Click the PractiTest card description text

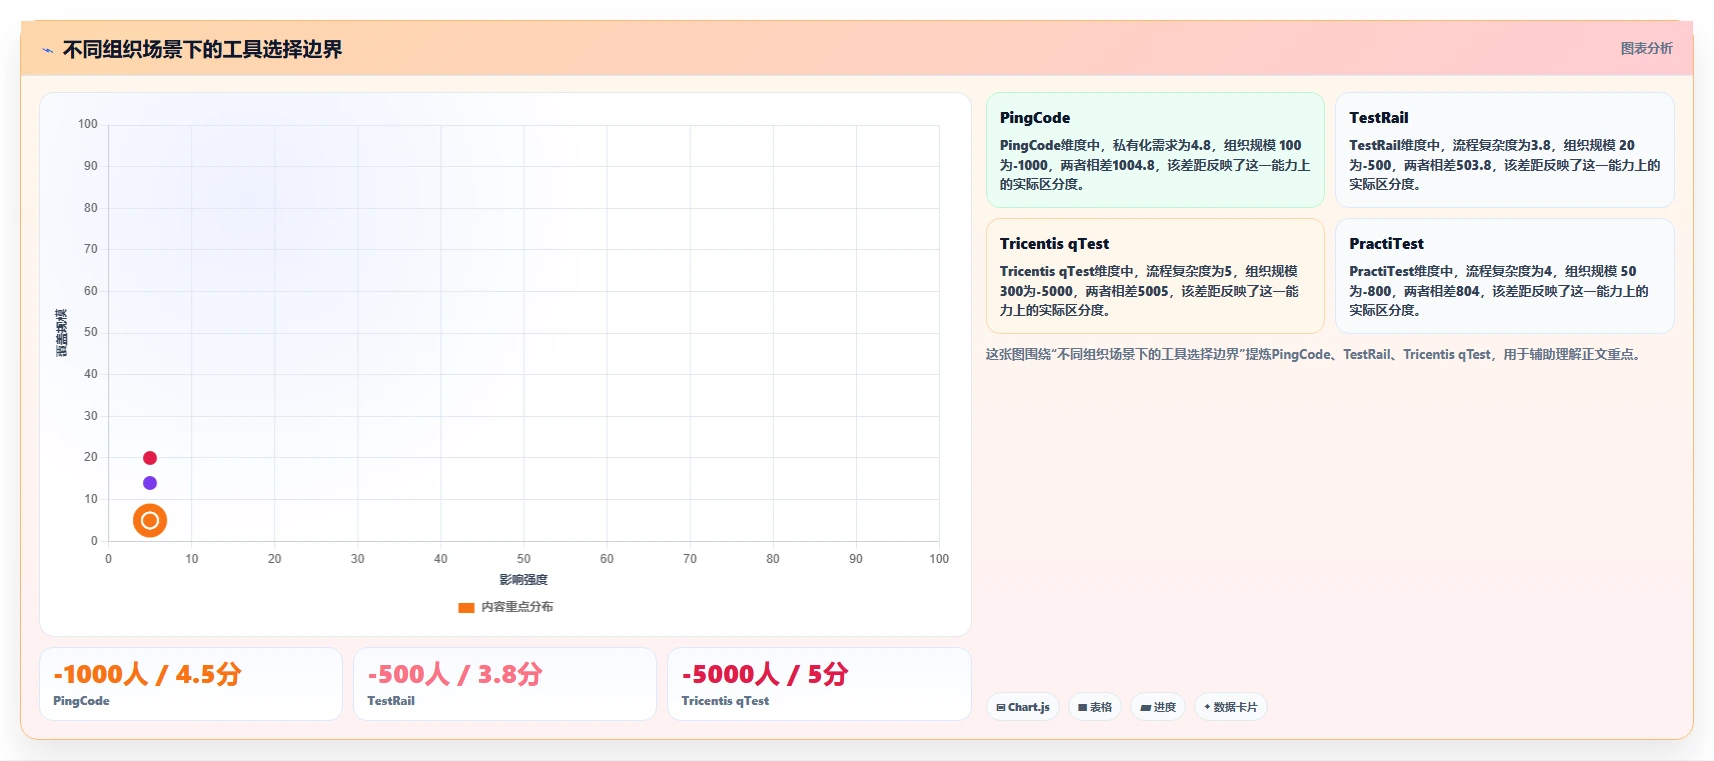click(x=1499, y=291)
